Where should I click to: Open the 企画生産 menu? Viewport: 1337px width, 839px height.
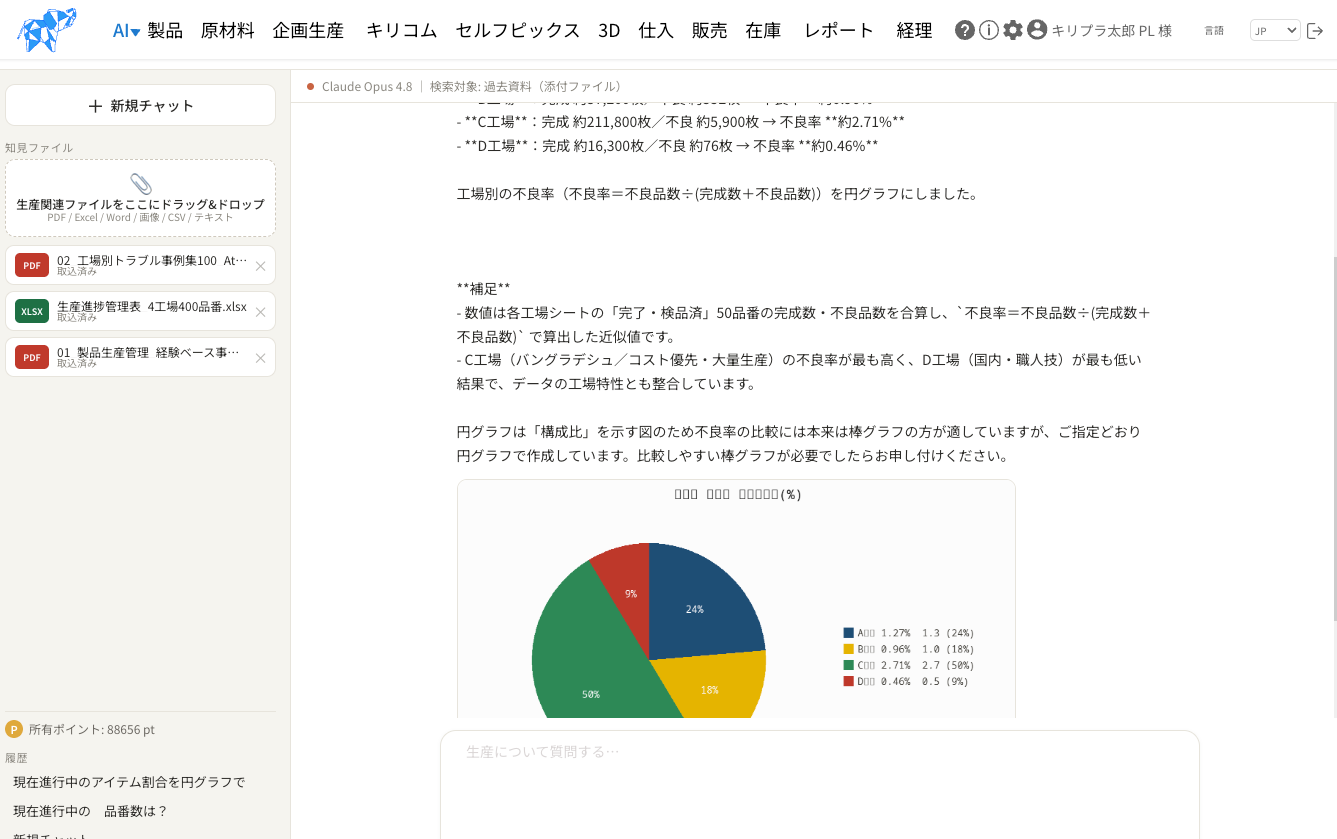tap(308, 31)
